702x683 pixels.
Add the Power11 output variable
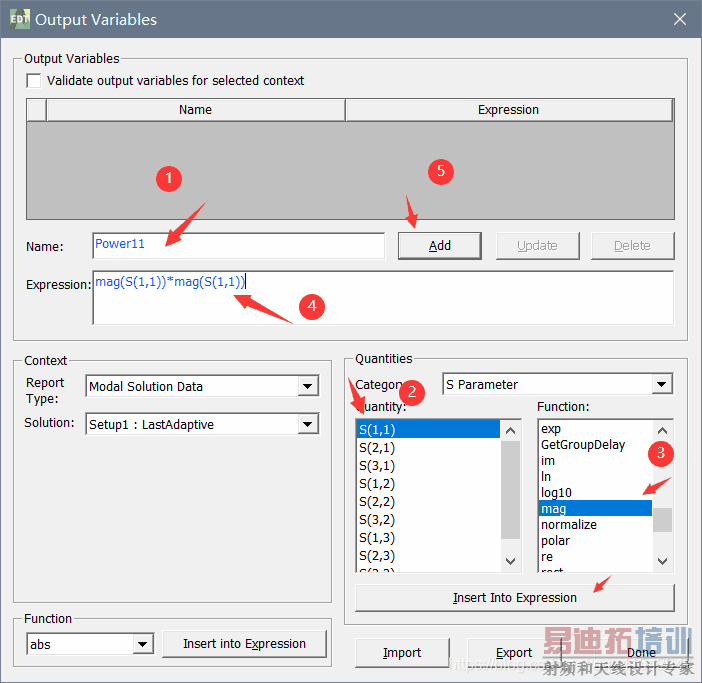point(440,246)
